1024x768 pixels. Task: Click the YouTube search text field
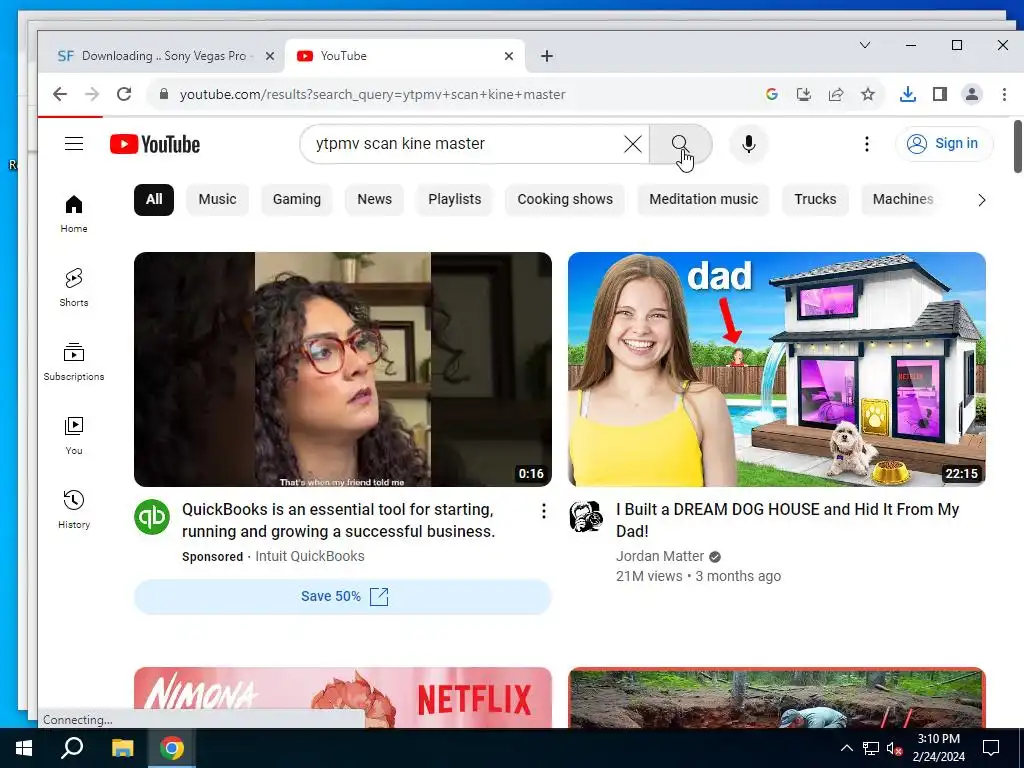point(467,144)
